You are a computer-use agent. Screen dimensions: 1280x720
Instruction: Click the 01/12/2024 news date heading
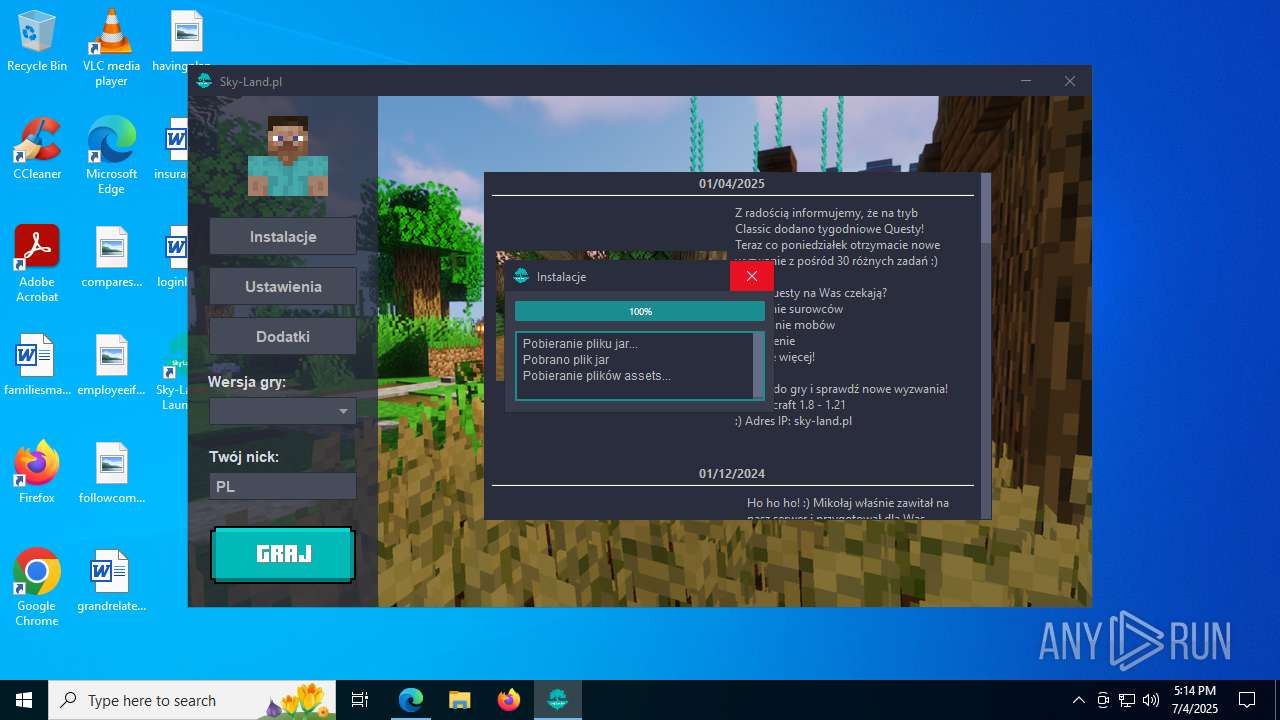732,474
